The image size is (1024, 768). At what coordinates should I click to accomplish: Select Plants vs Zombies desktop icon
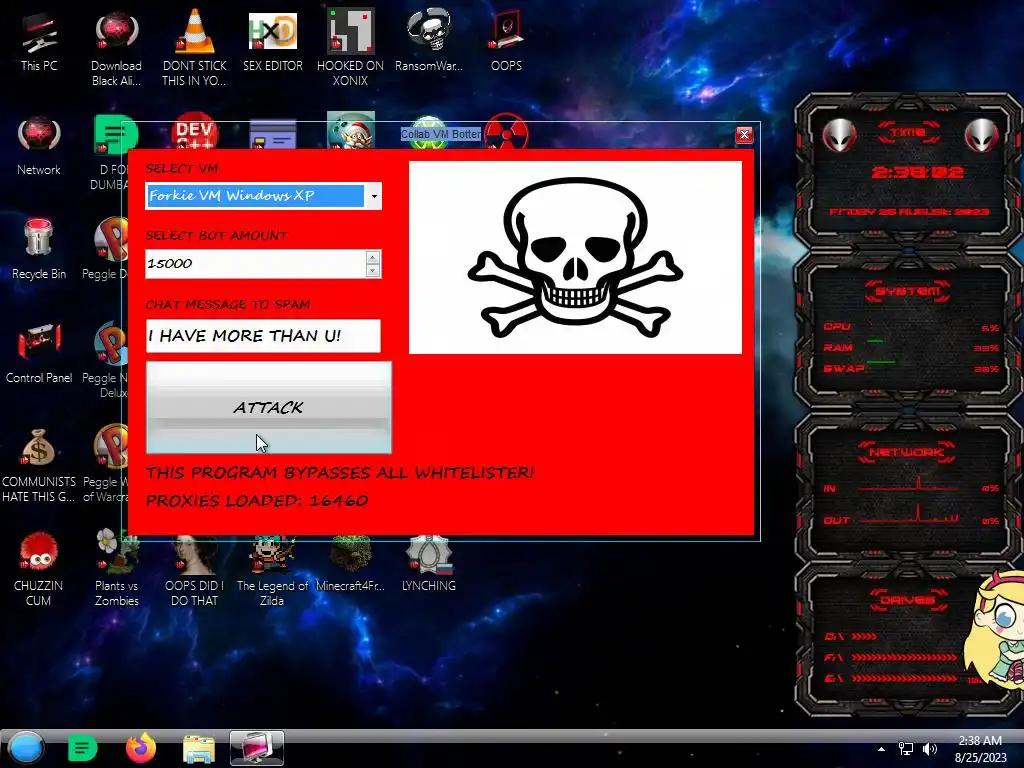click(x=116, y=568)
